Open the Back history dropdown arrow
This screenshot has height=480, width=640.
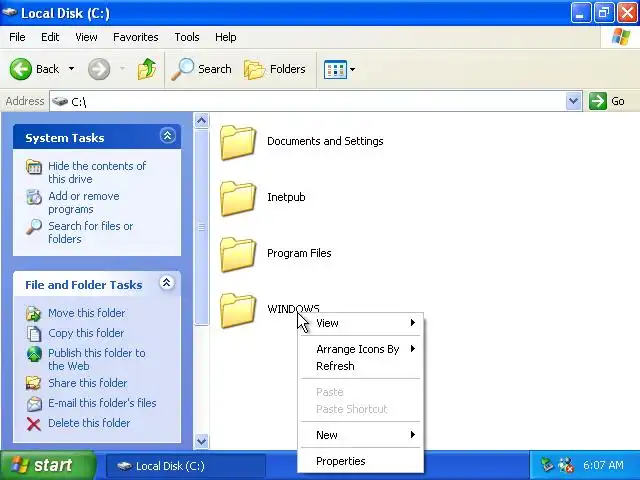tap(71, 69)
